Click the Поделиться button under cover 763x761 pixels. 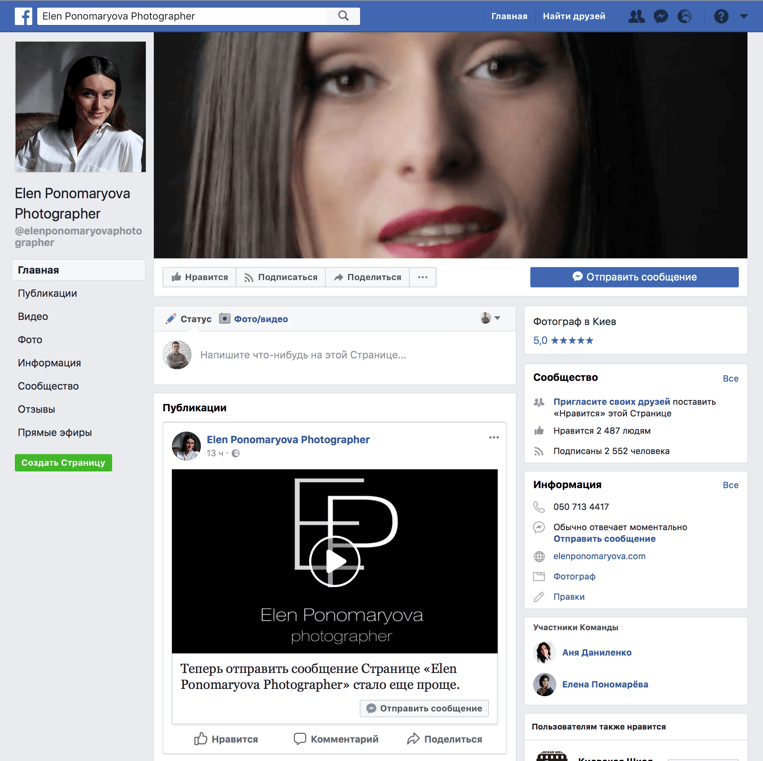pos(367,277)
